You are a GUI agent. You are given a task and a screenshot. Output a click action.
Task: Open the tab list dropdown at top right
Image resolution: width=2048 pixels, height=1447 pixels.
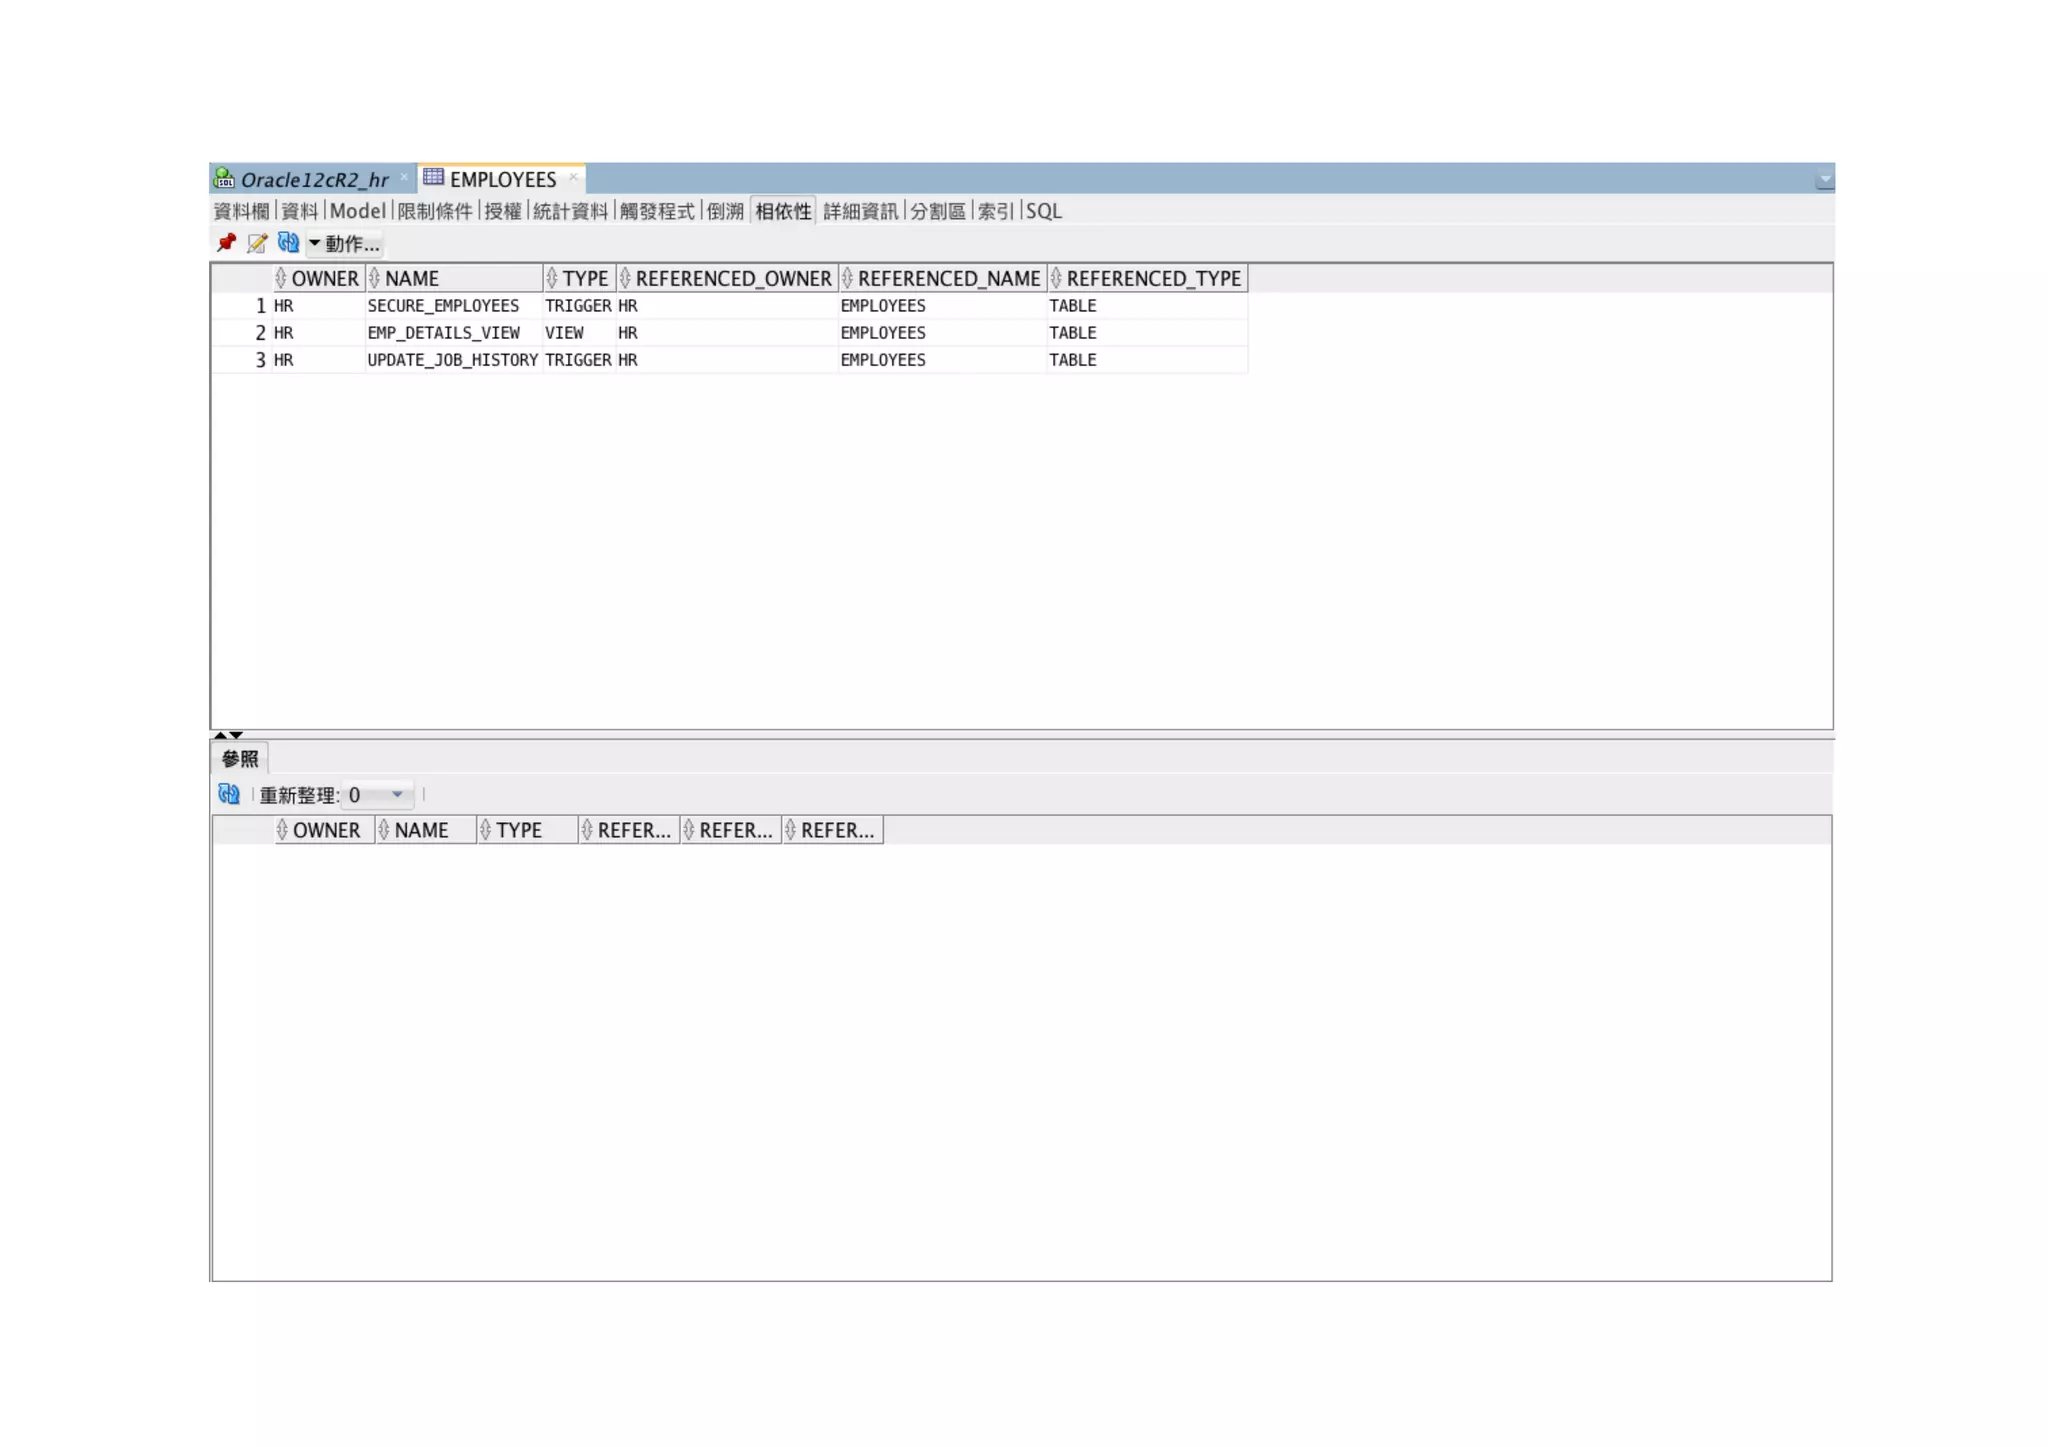tap(1825, 179)
